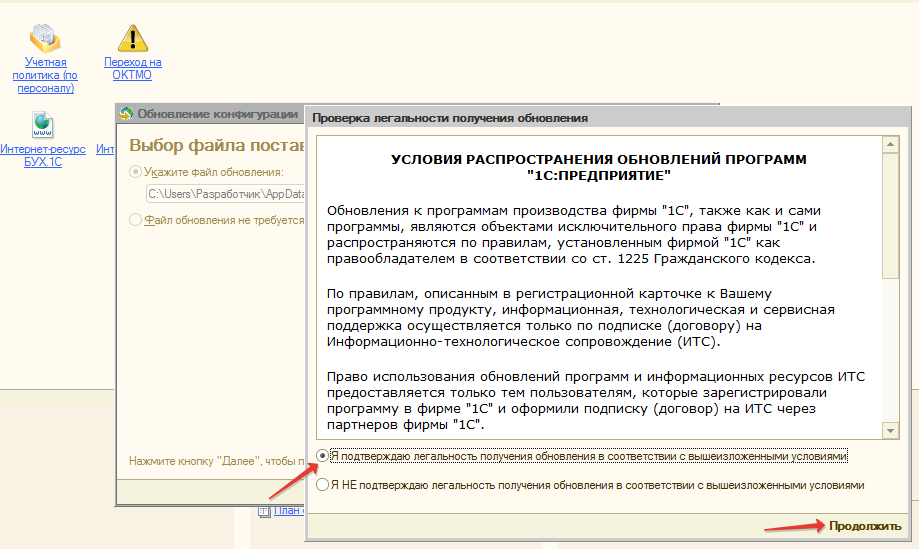Viewport: 919px width, 549px height.
Task: Select 'Я НЕ подтверждаю легальность' radio option
Action: point(322,485)
